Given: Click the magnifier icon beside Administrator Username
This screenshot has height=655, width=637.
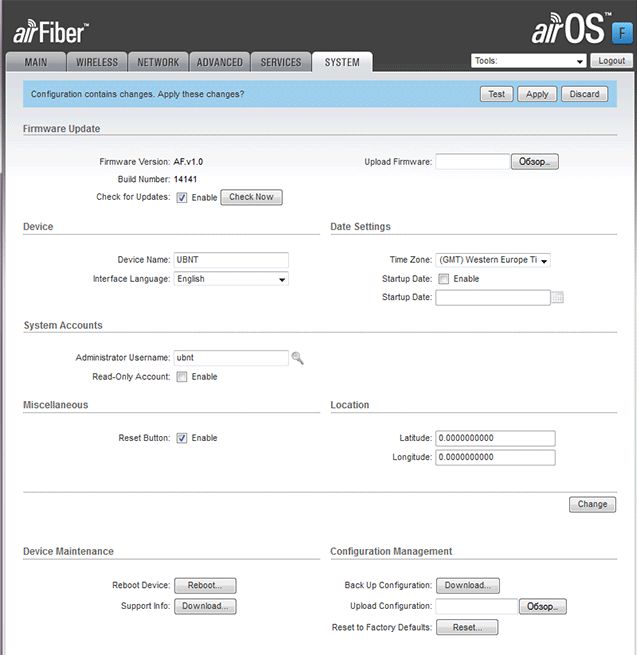Looking at the screenshot, I should tap(297, 358).
